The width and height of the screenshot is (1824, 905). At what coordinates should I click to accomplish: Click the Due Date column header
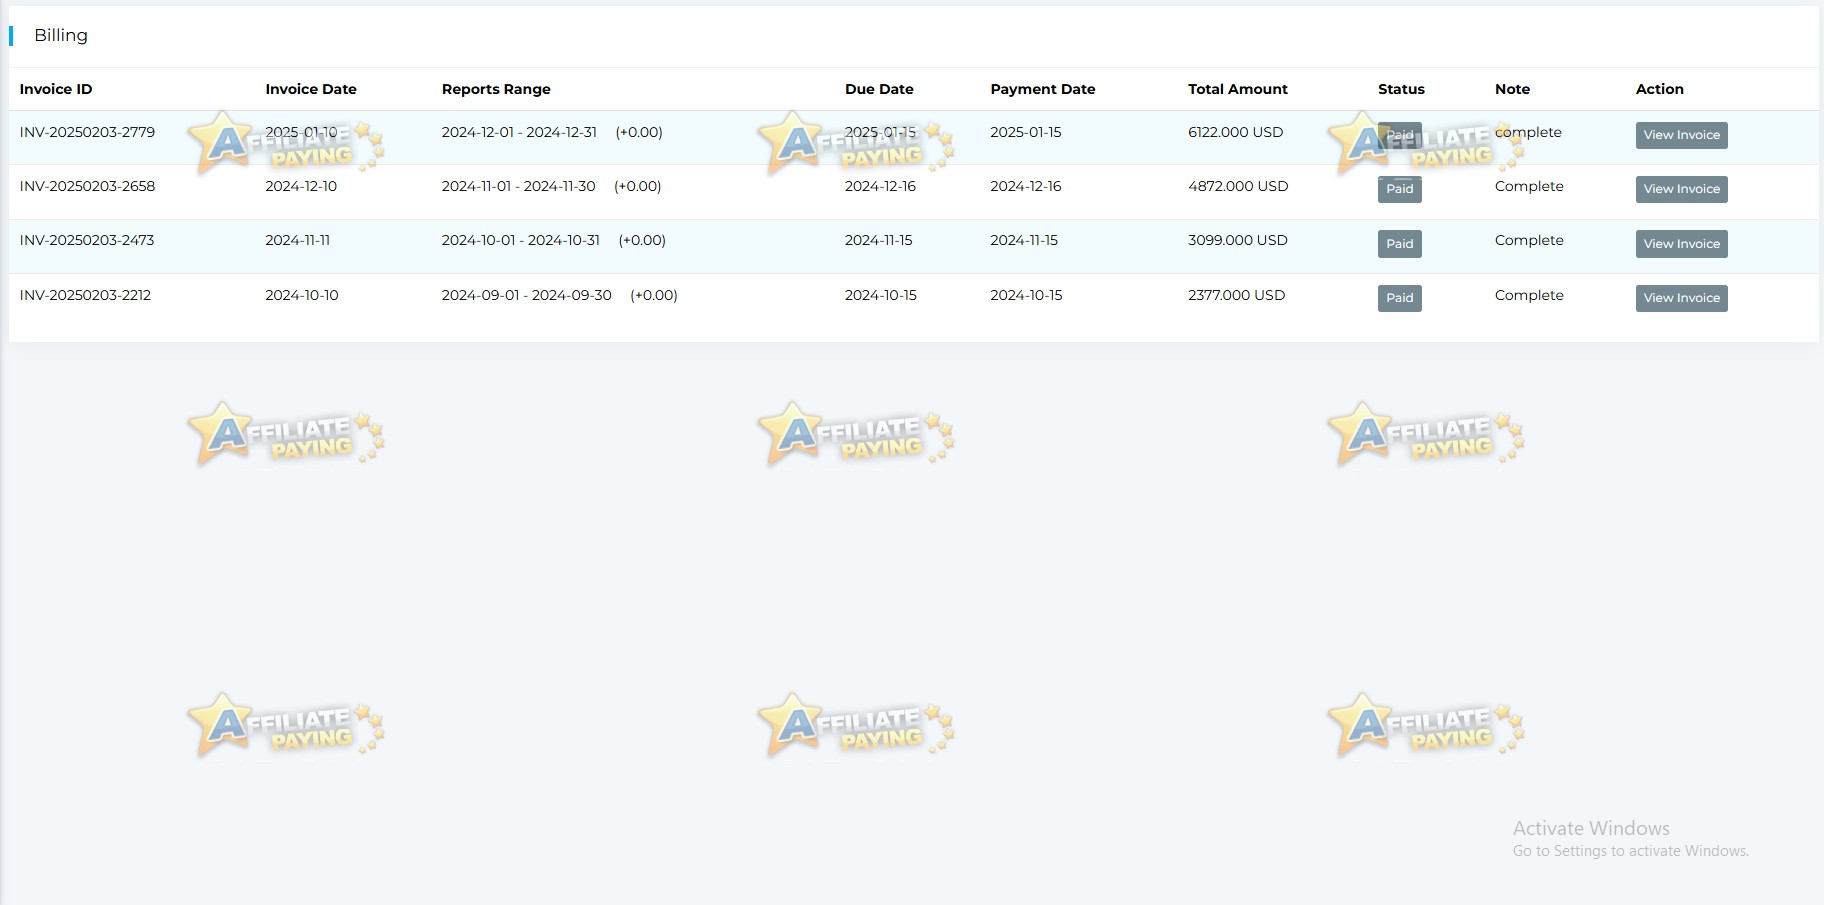[879, 89]
